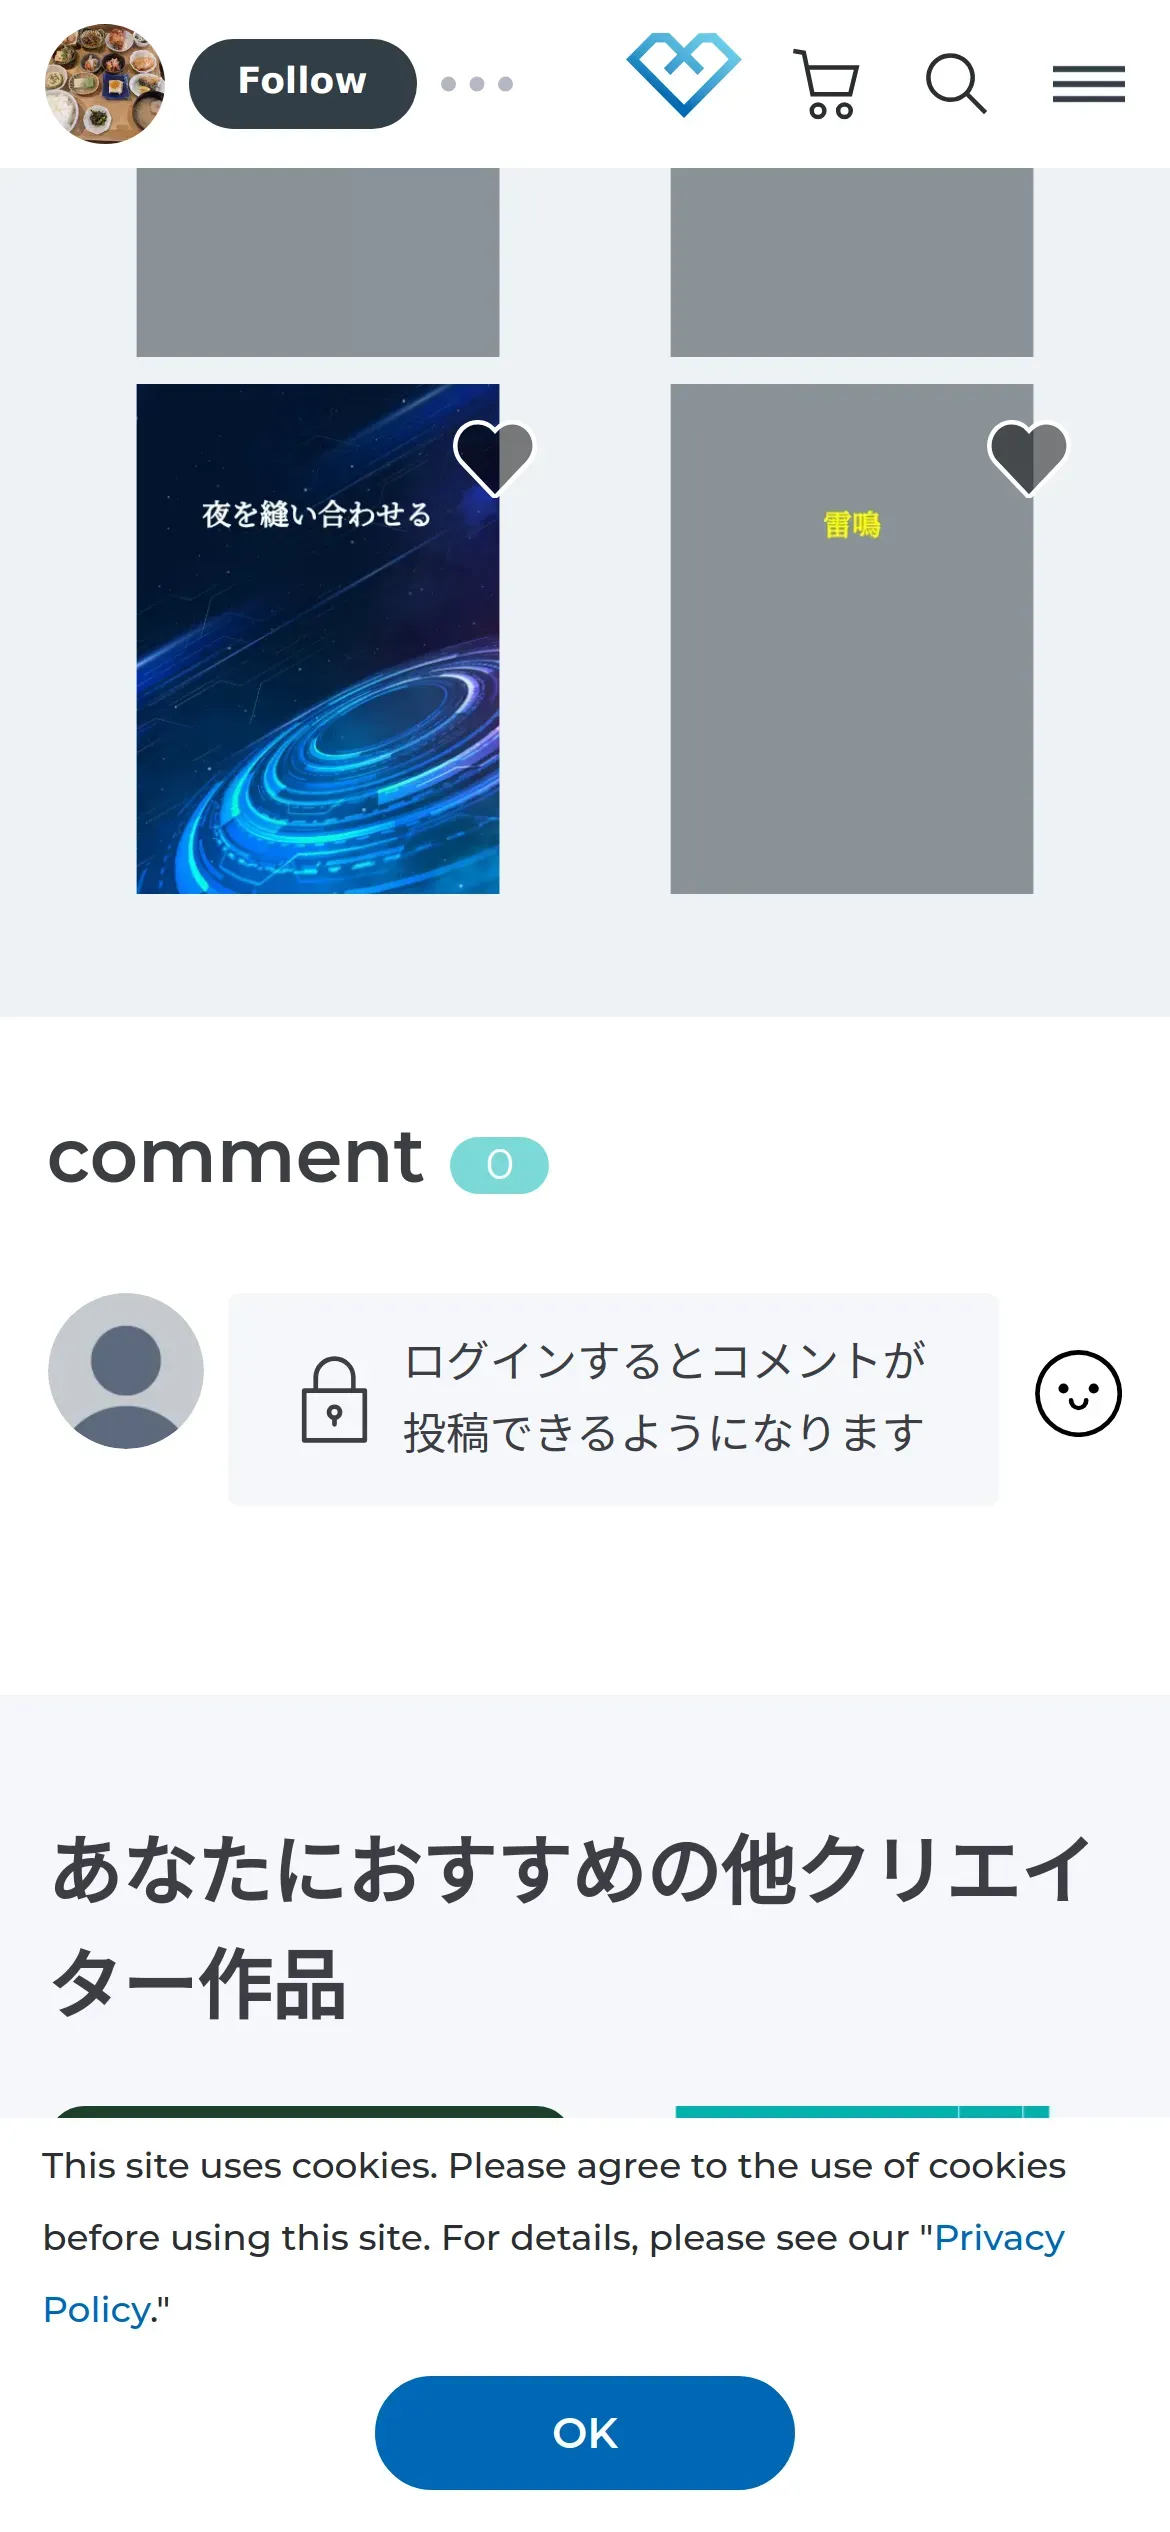Open the emoji smiley picker icon
The image size is (1170, 2532).
coord(1078,1393)
